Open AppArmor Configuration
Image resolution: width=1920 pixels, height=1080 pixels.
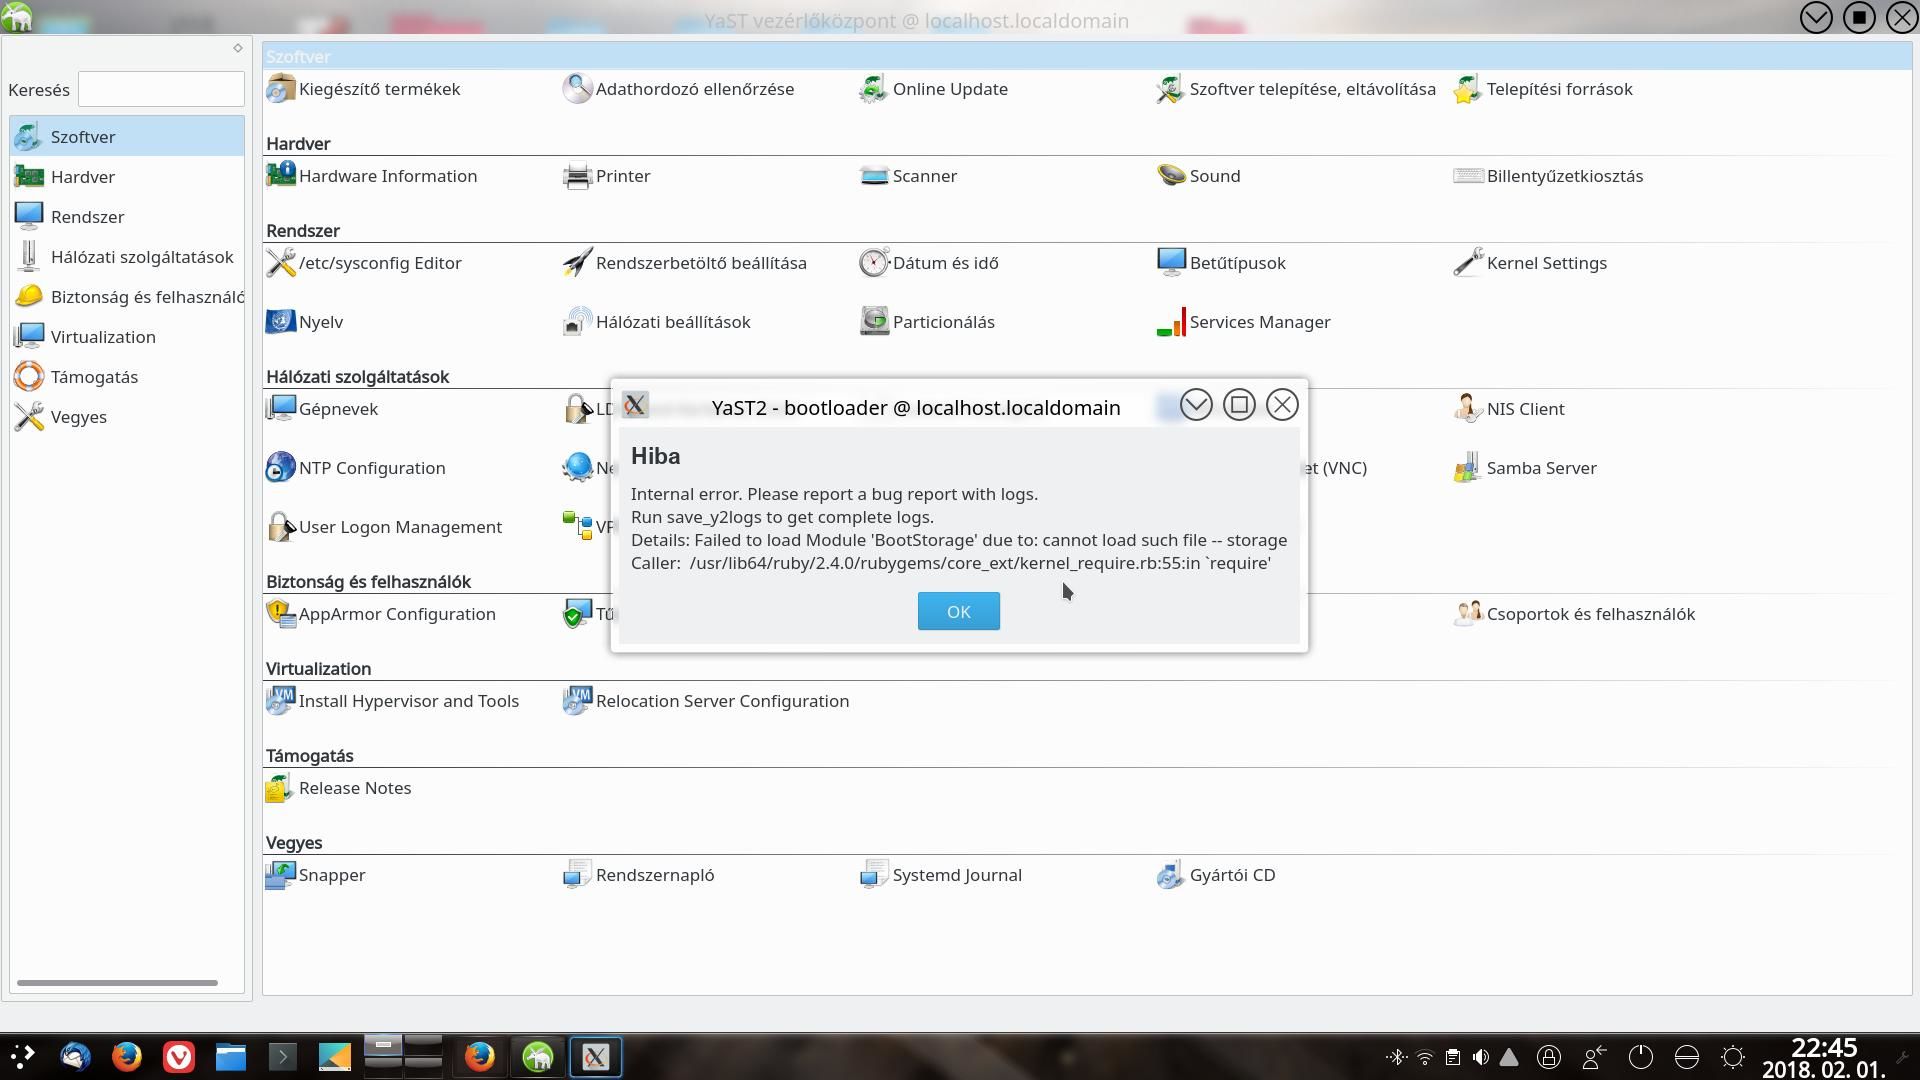[396, 614]
